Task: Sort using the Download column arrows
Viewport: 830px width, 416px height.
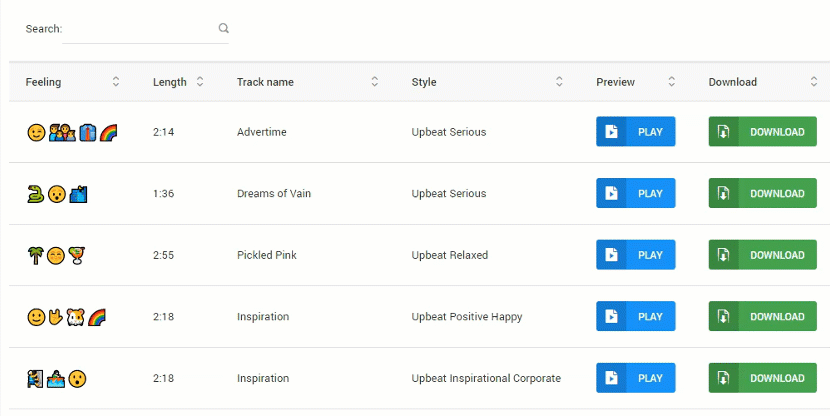Action: coord(815,82)
